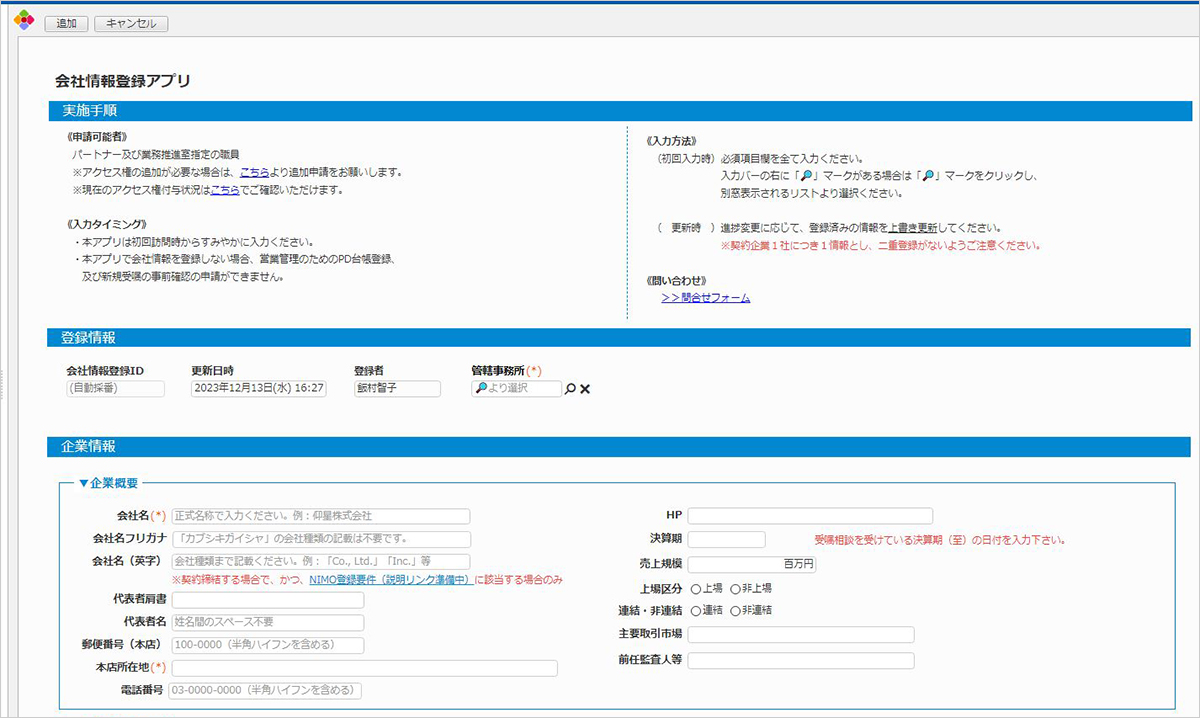This screenshot has height=718, width=1200.
Task: Select the 上場 radio button
Action: pyautogui.click(x=696, y=589)
